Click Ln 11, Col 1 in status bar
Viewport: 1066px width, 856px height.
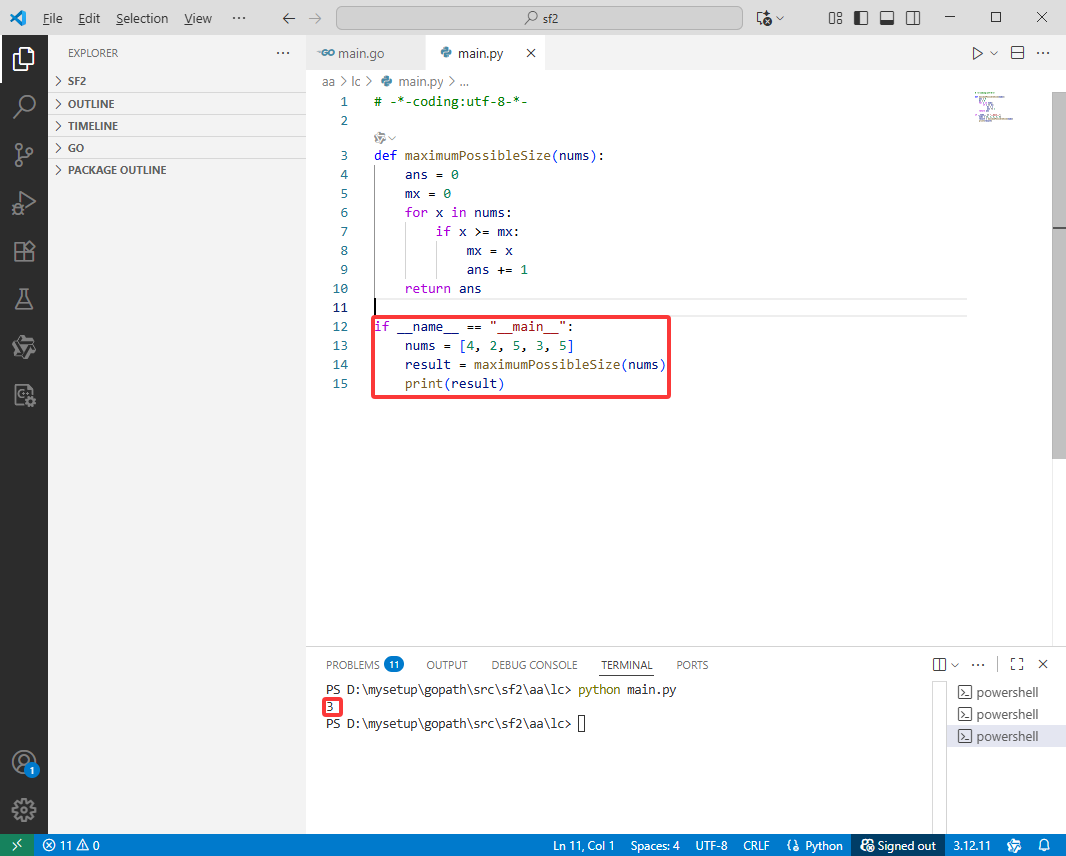[583, 845]
